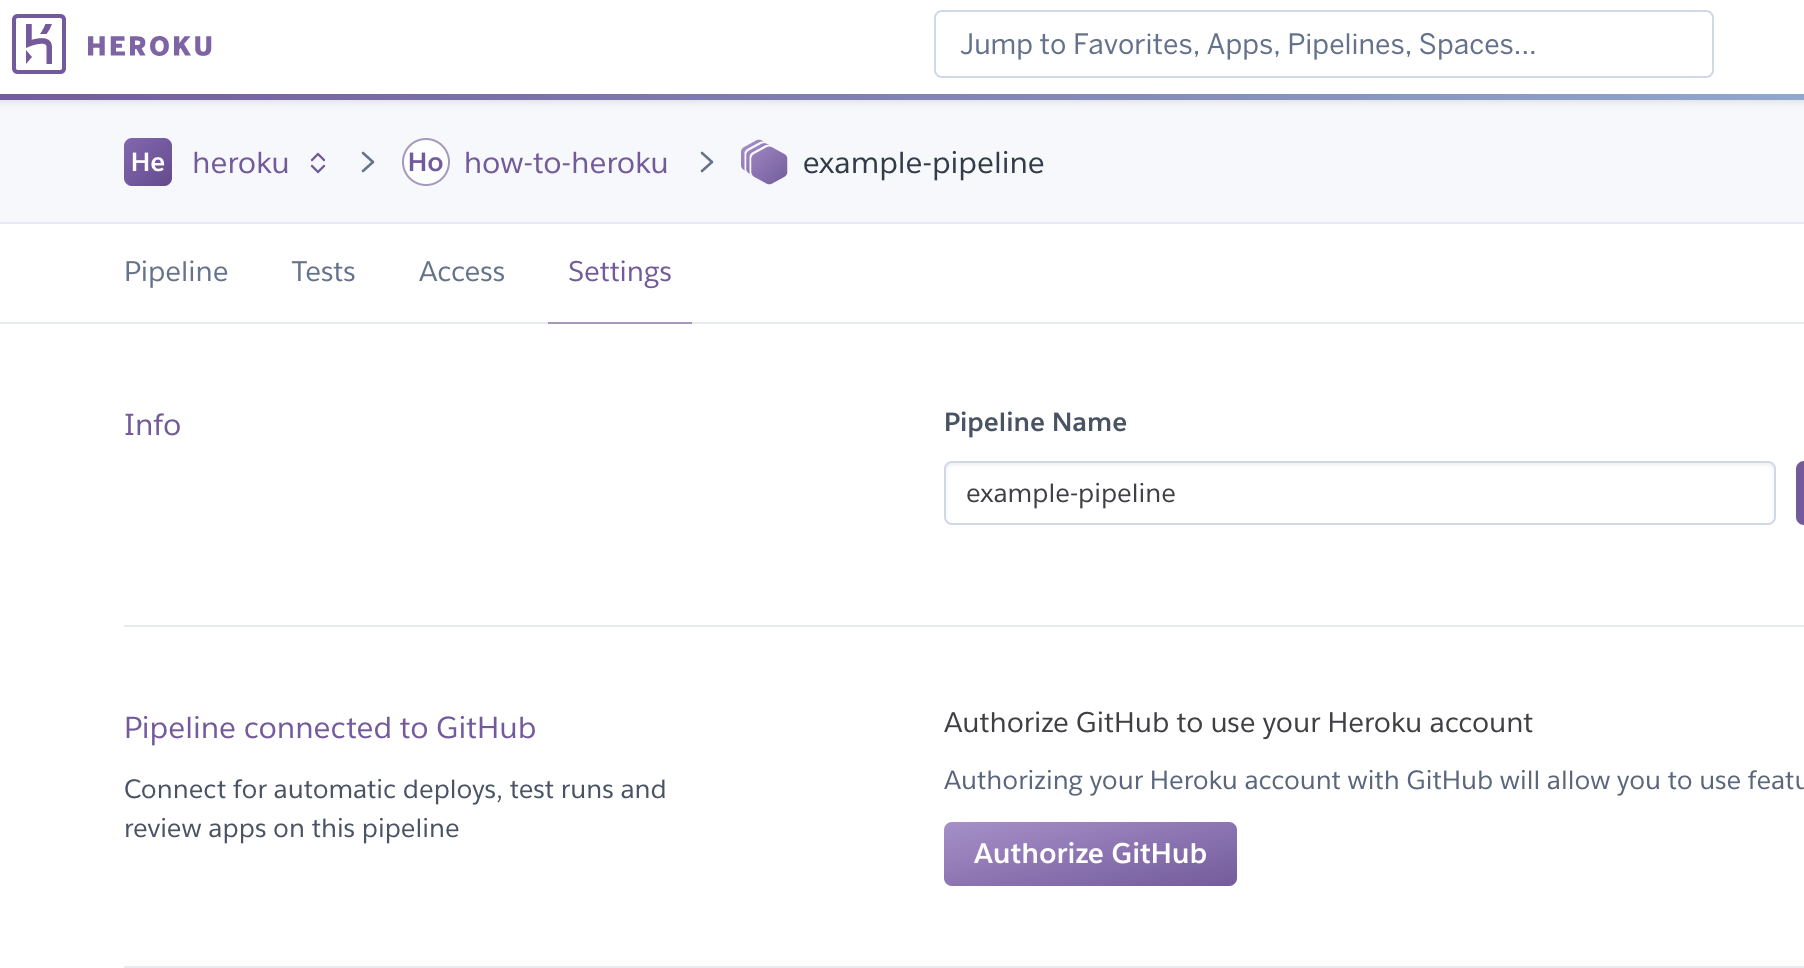1804x968 pixels.
Task: Focus the Jump to Favorites search box
Action: [1322, 44]
